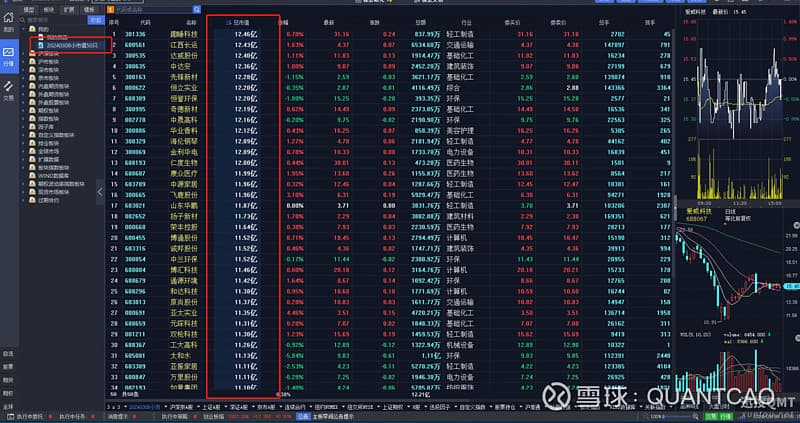Collapse the 我的 root folder
The width and height of the screenshot is (800, 423).
pos(24,29)
